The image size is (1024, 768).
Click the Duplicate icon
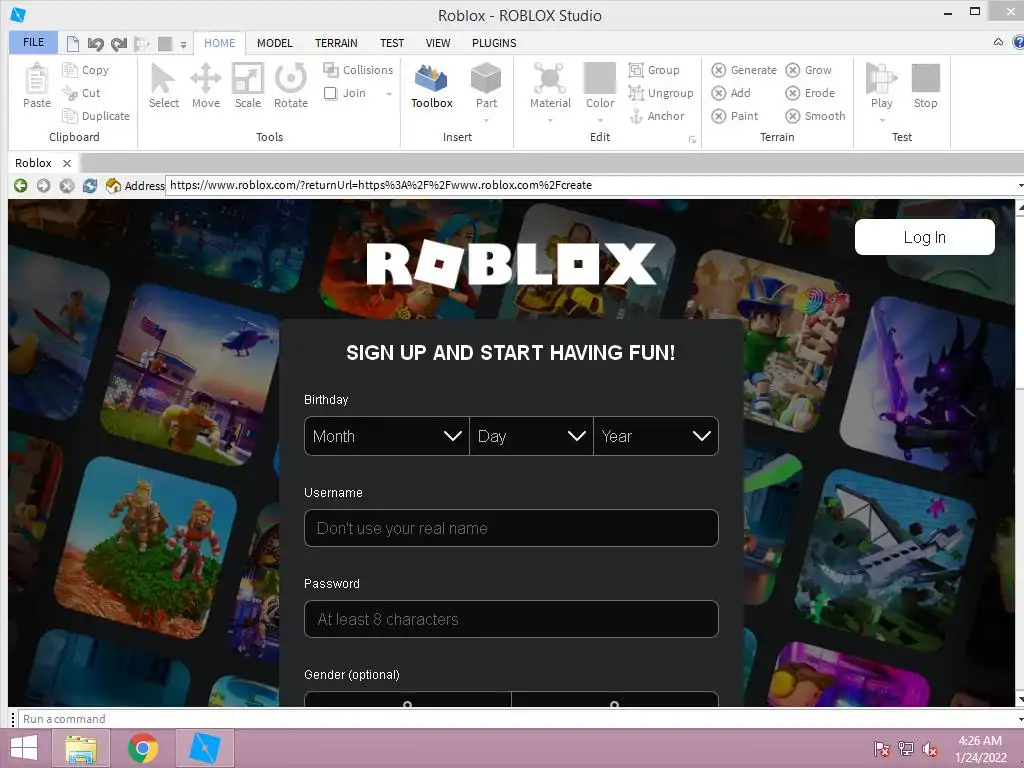click(x=69, y=116)
